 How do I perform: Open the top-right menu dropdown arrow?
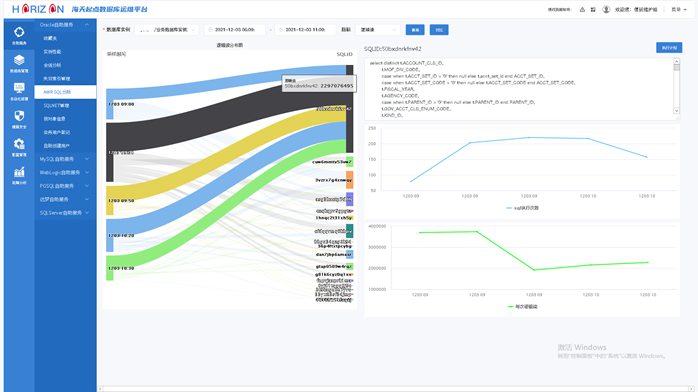685,9
